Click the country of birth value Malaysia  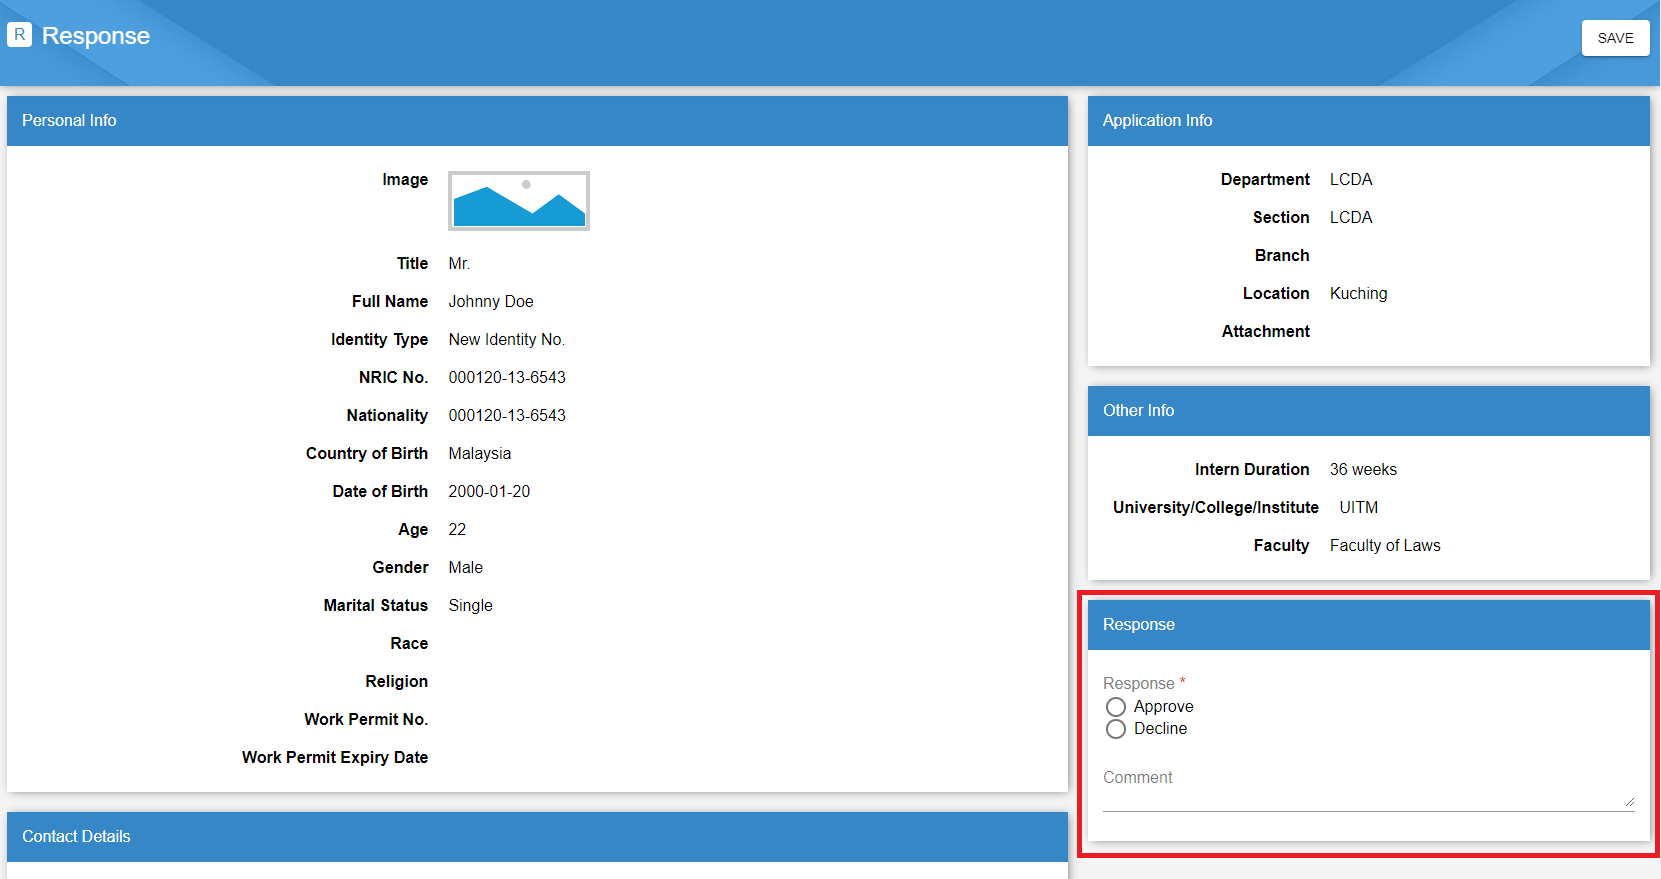point(480,454)
